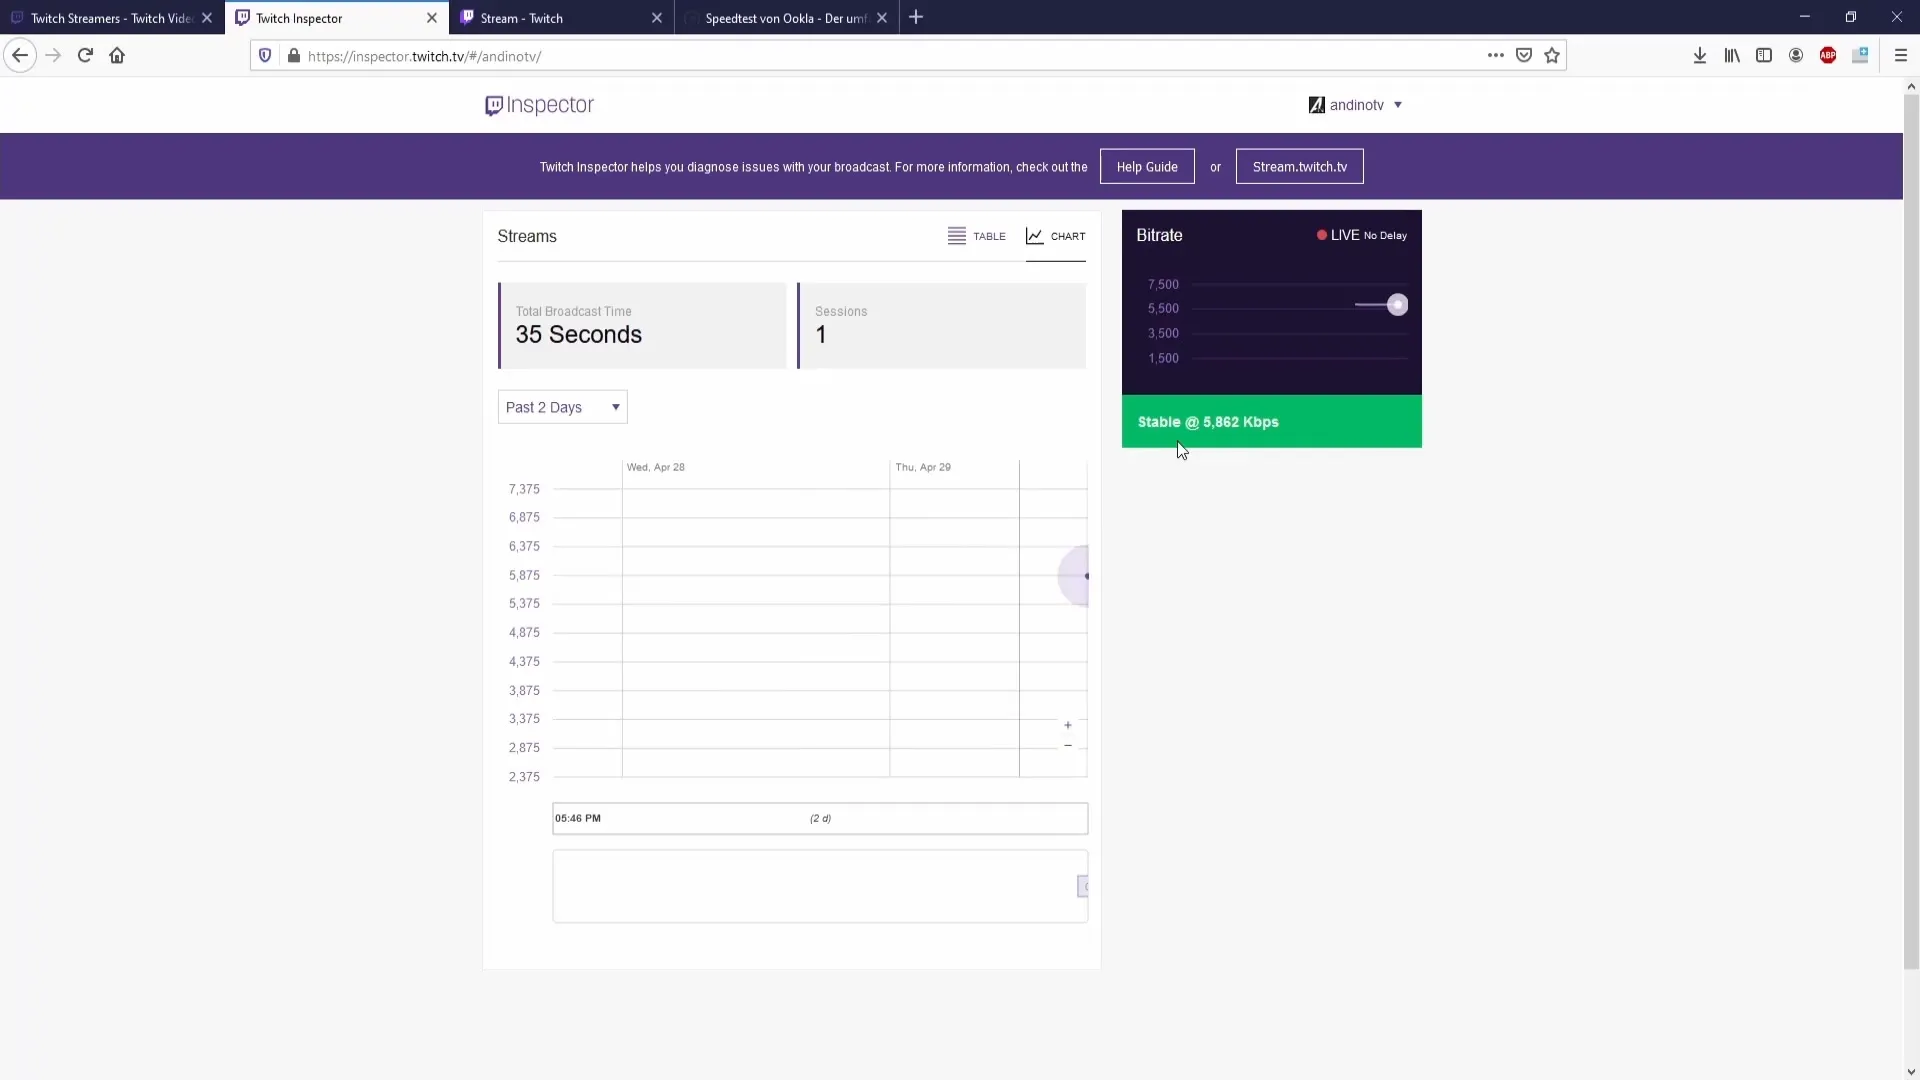Click the Streams panel heading

(527, 237)
